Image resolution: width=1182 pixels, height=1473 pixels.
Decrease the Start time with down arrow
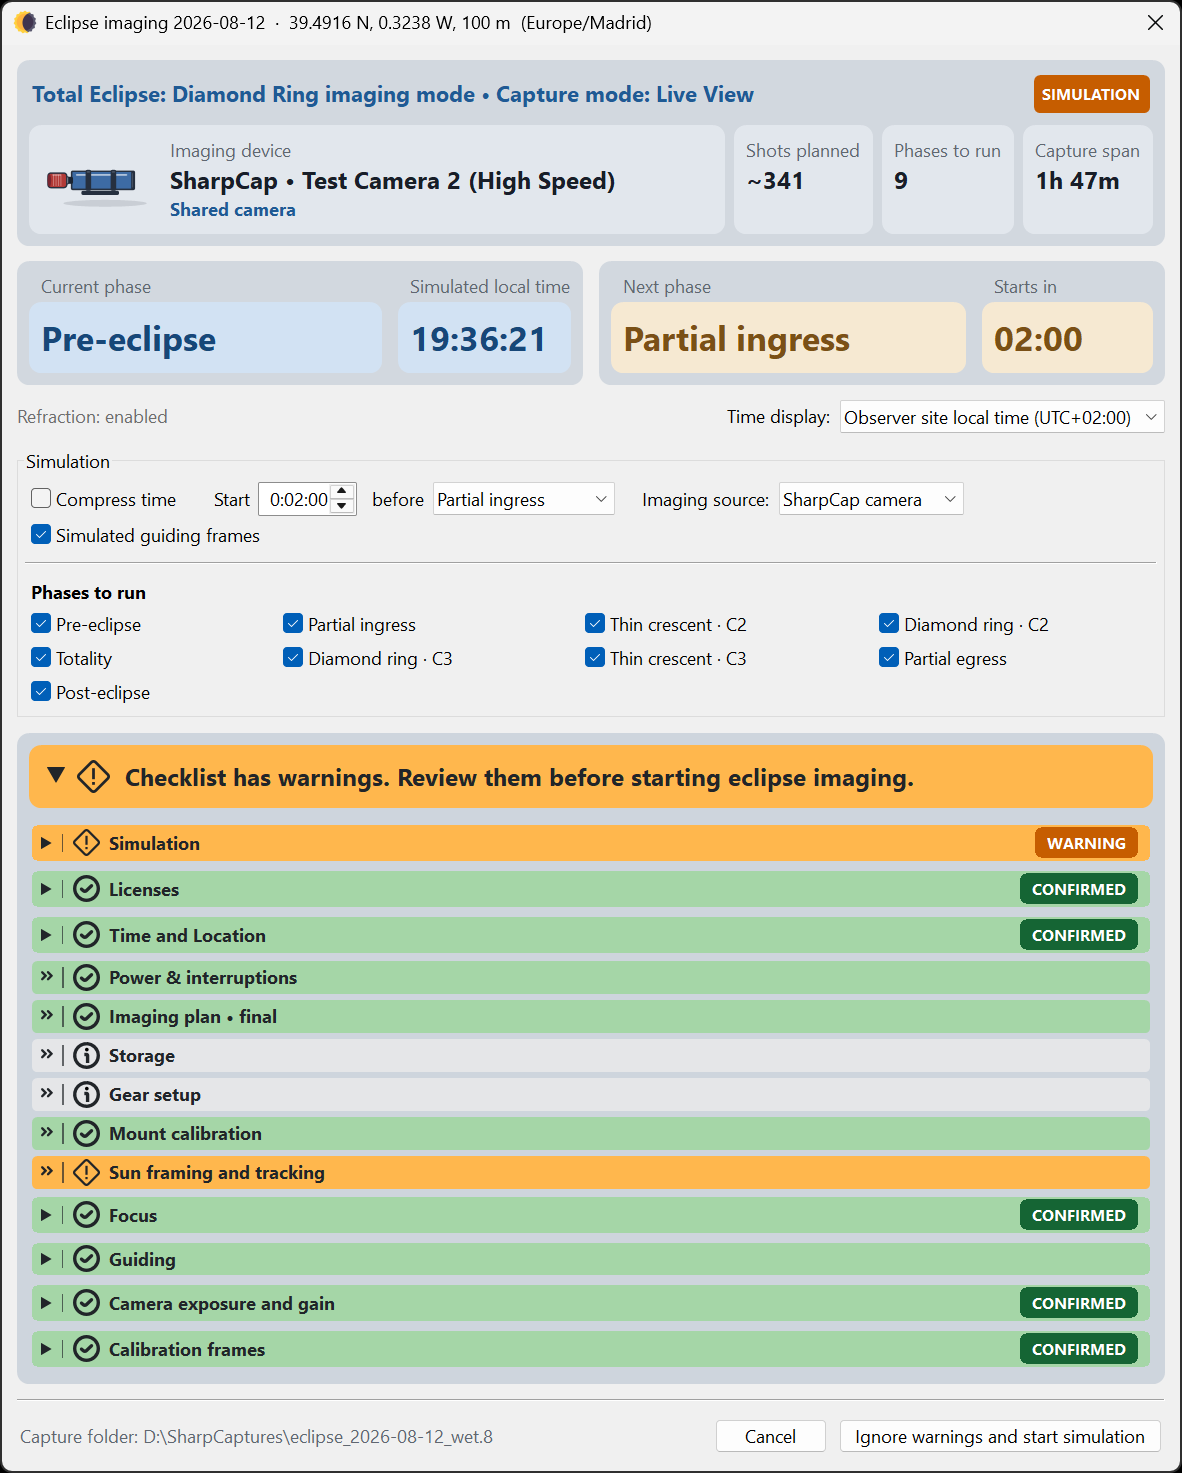[342, 506]
